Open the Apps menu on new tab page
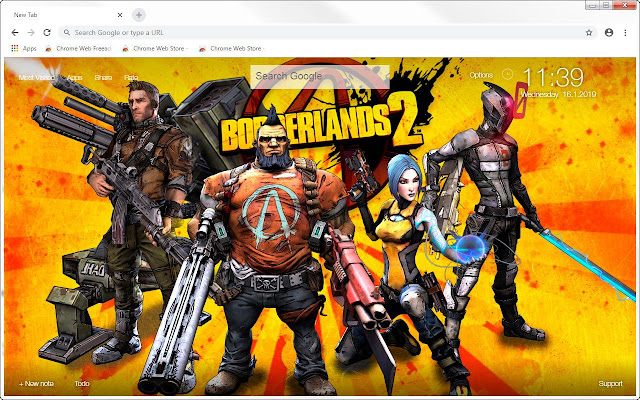 click(75, 78)
